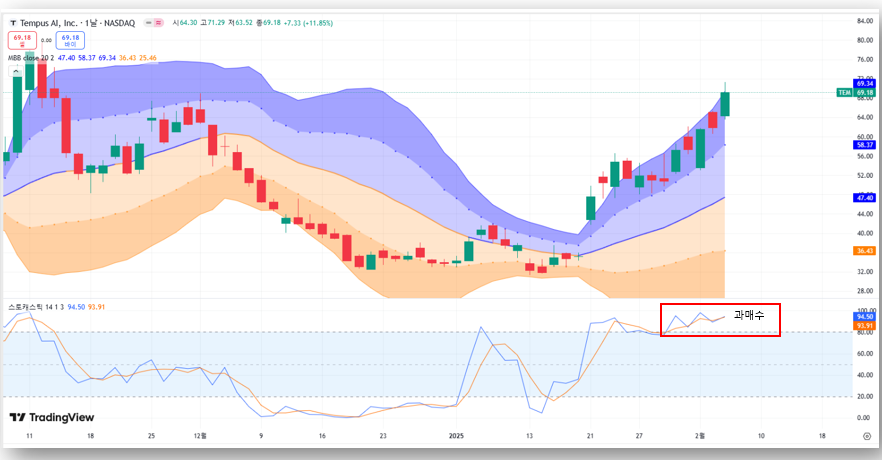Click the 84.00 price axis tick
This screenshot has width=882, height=460.
865,21
